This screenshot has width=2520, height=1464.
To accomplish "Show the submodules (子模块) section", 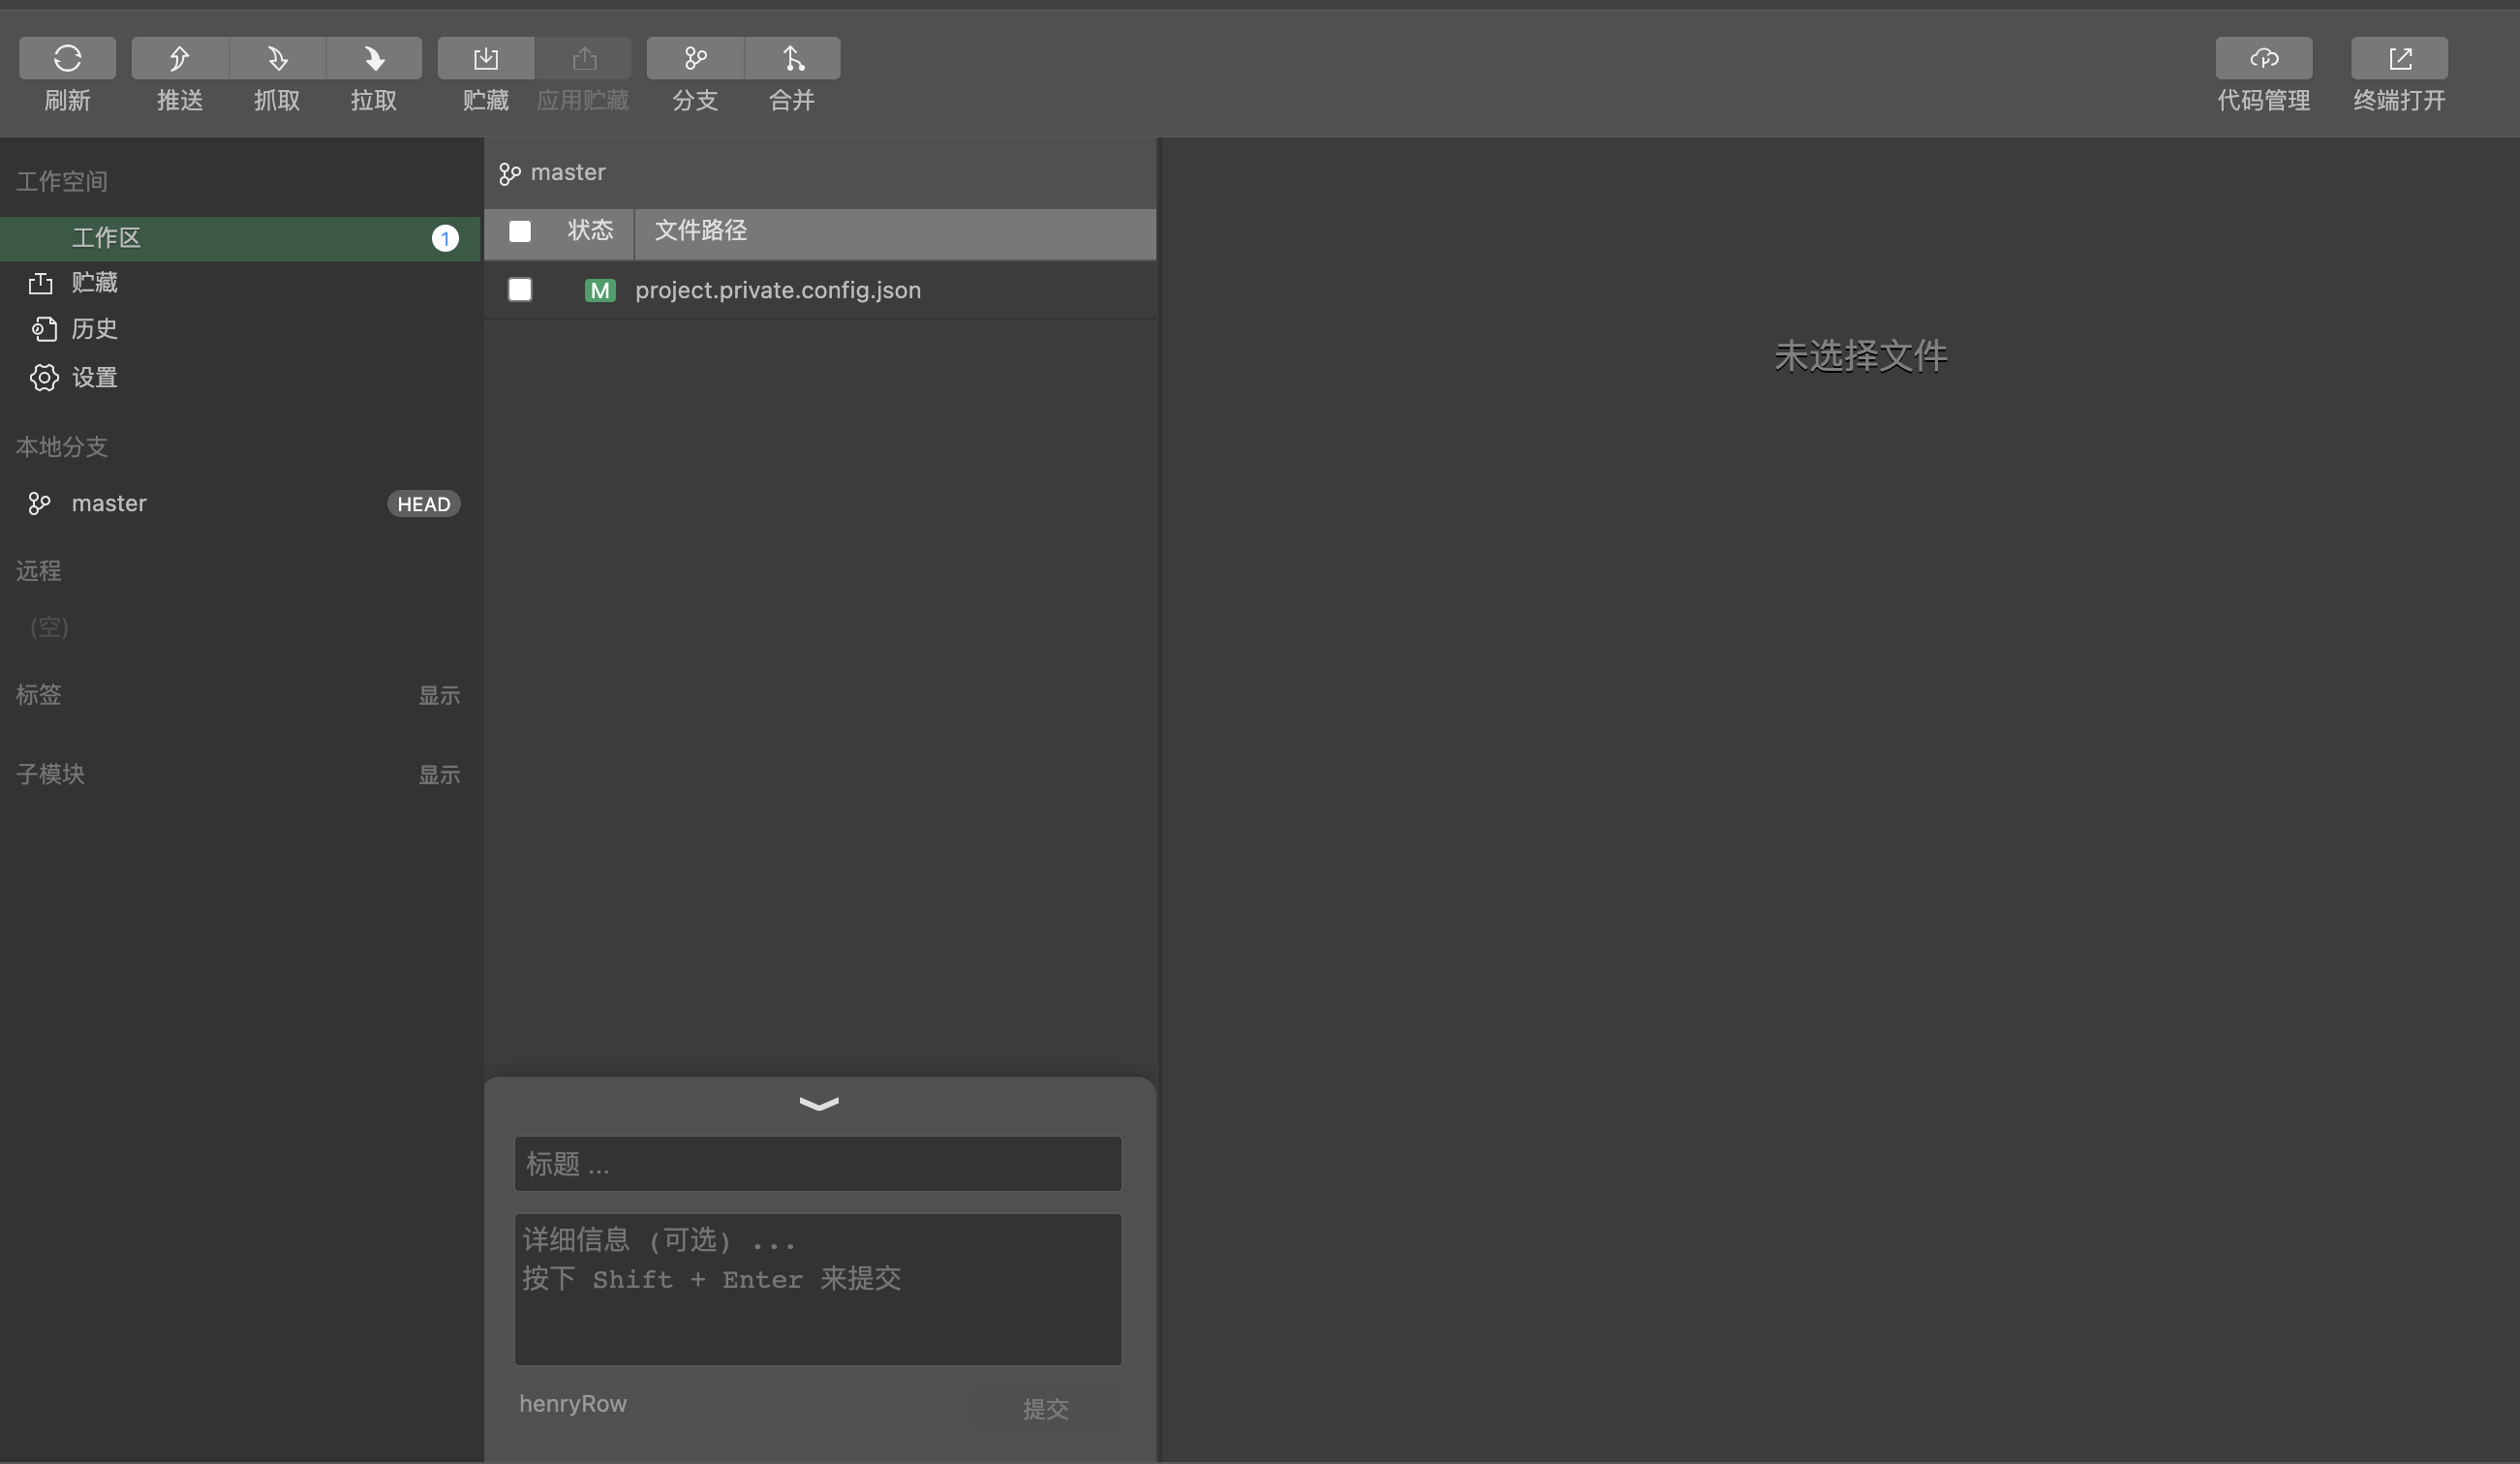I will coord(438,775).
